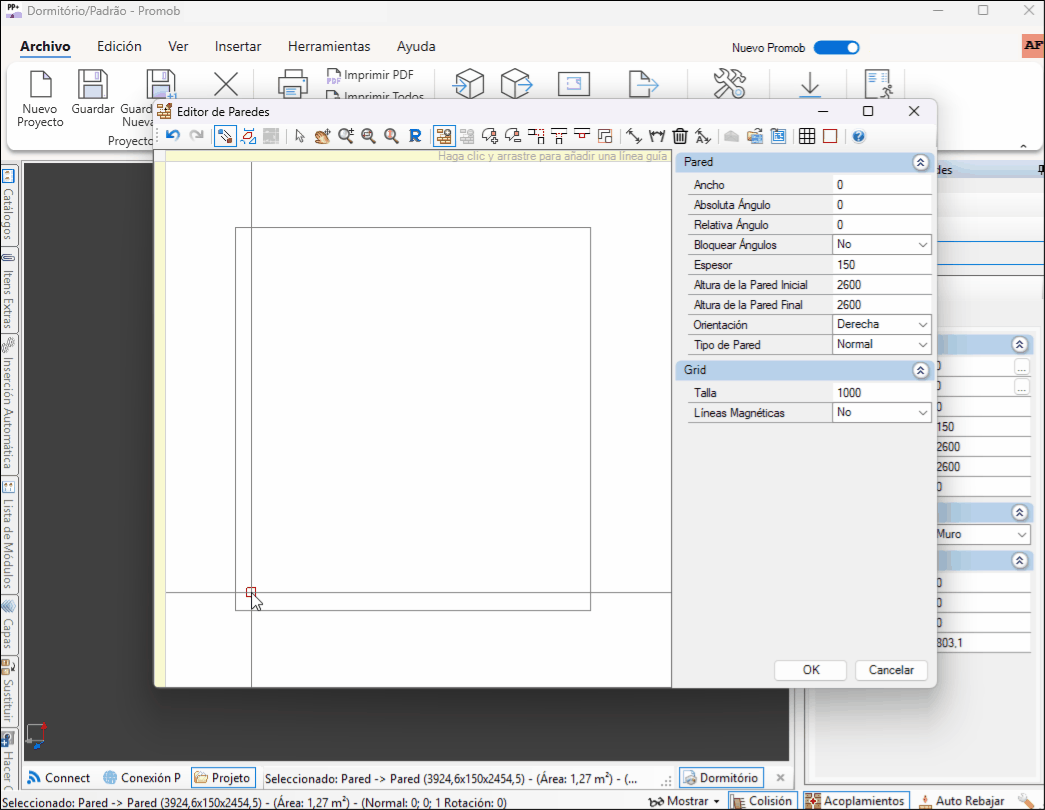Click the Cancelar button
Screen dimensions: 1045x810
point(891,670)
